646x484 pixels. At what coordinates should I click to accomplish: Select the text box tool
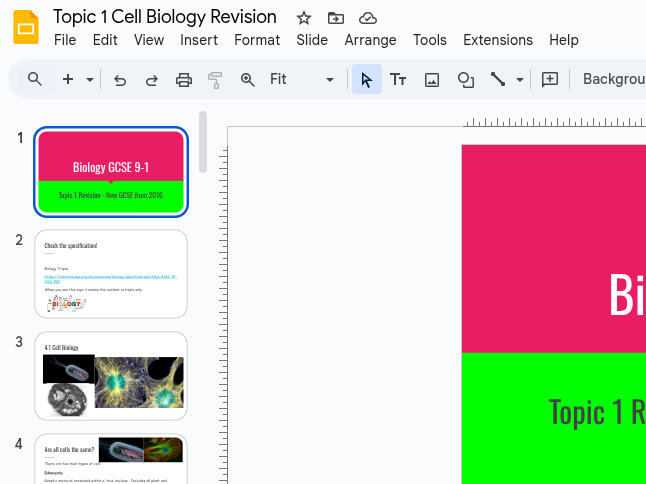pos(398,80)
